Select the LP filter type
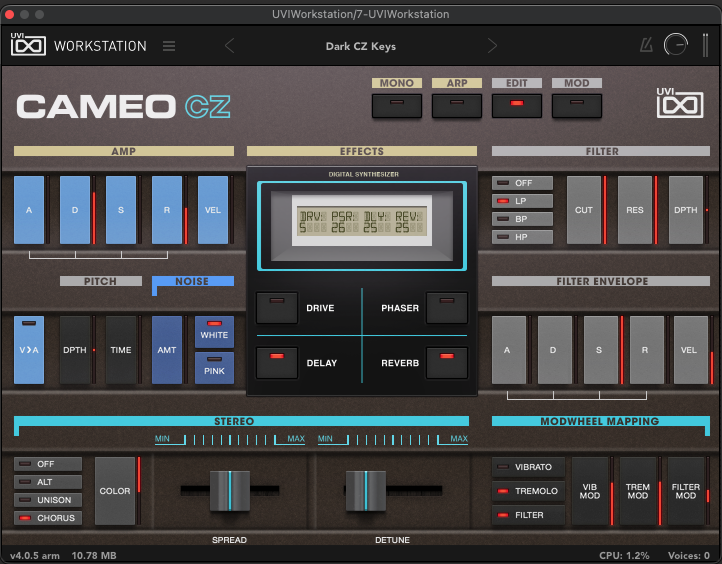 click(522, 201)
